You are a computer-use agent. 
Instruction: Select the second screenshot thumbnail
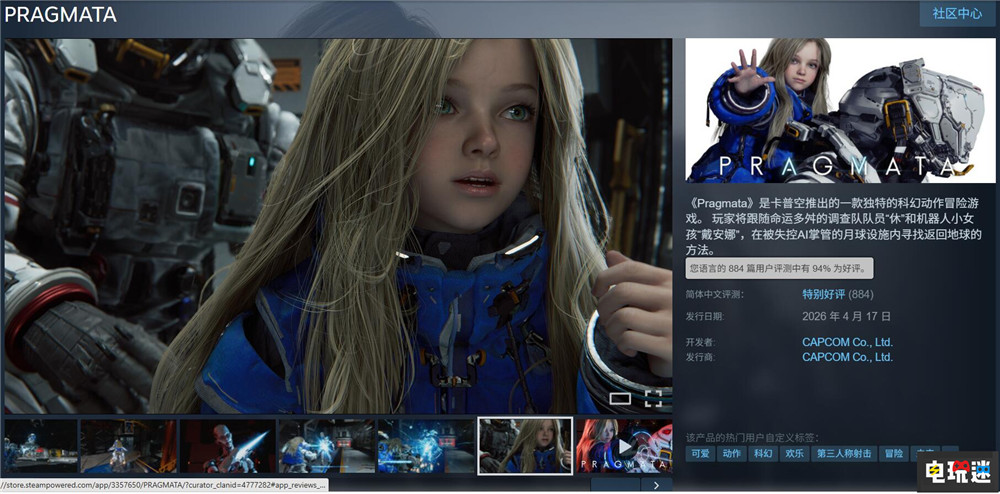(x=127, y=445)
